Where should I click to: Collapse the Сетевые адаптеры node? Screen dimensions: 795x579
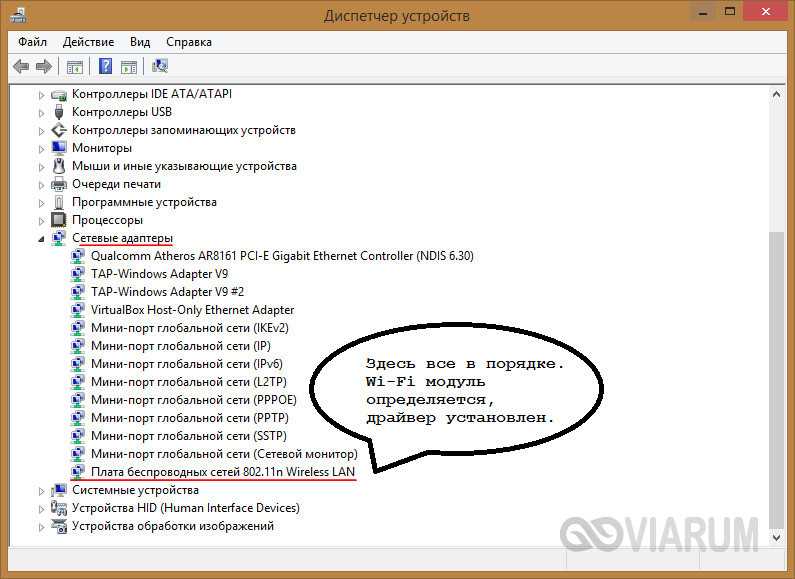tap(42, 239)
